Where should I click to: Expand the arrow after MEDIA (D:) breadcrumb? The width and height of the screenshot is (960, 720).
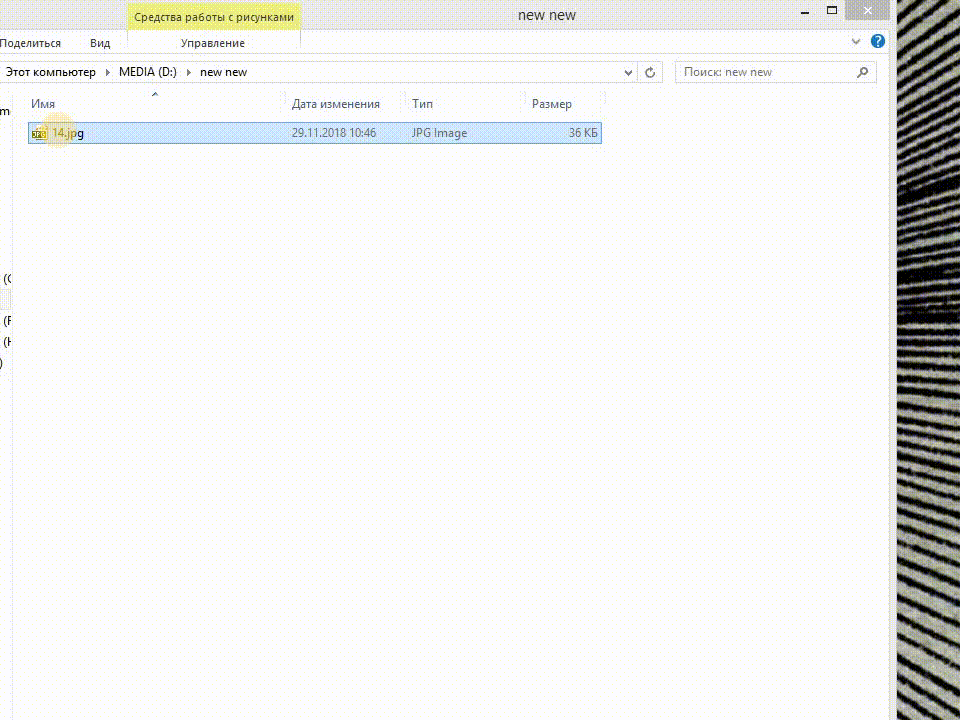[189, 72]
